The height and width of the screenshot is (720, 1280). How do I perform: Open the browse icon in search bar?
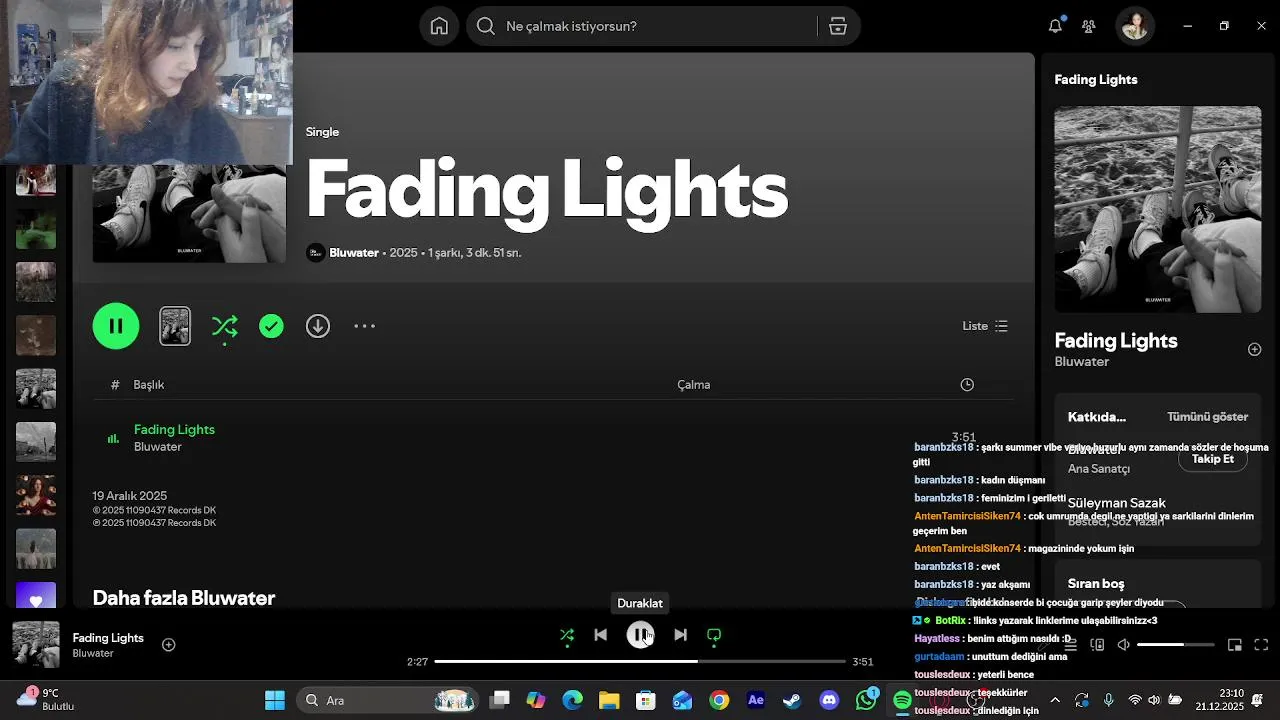pyautogui.click(x=838, y=26)
